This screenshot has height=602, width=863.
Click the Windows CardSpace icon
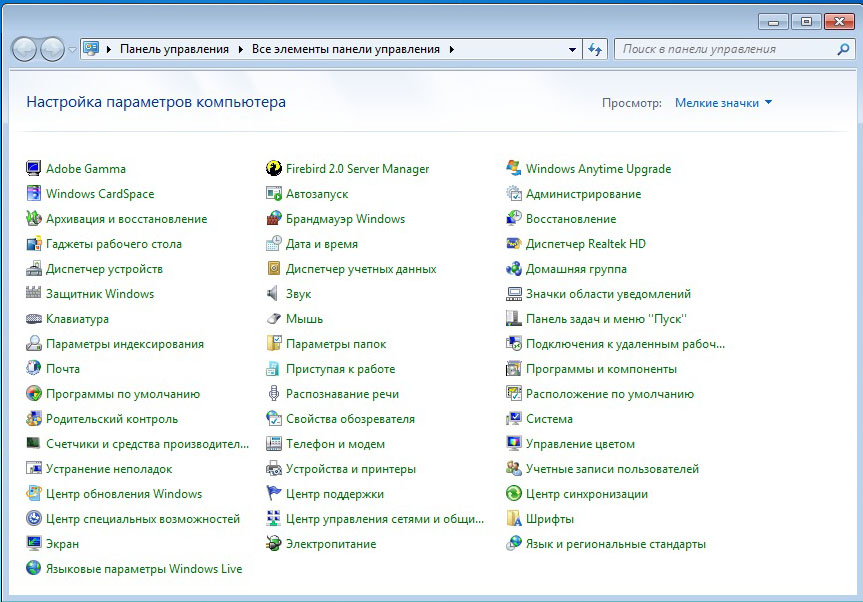pyautogui.click(x=34, y=193)
